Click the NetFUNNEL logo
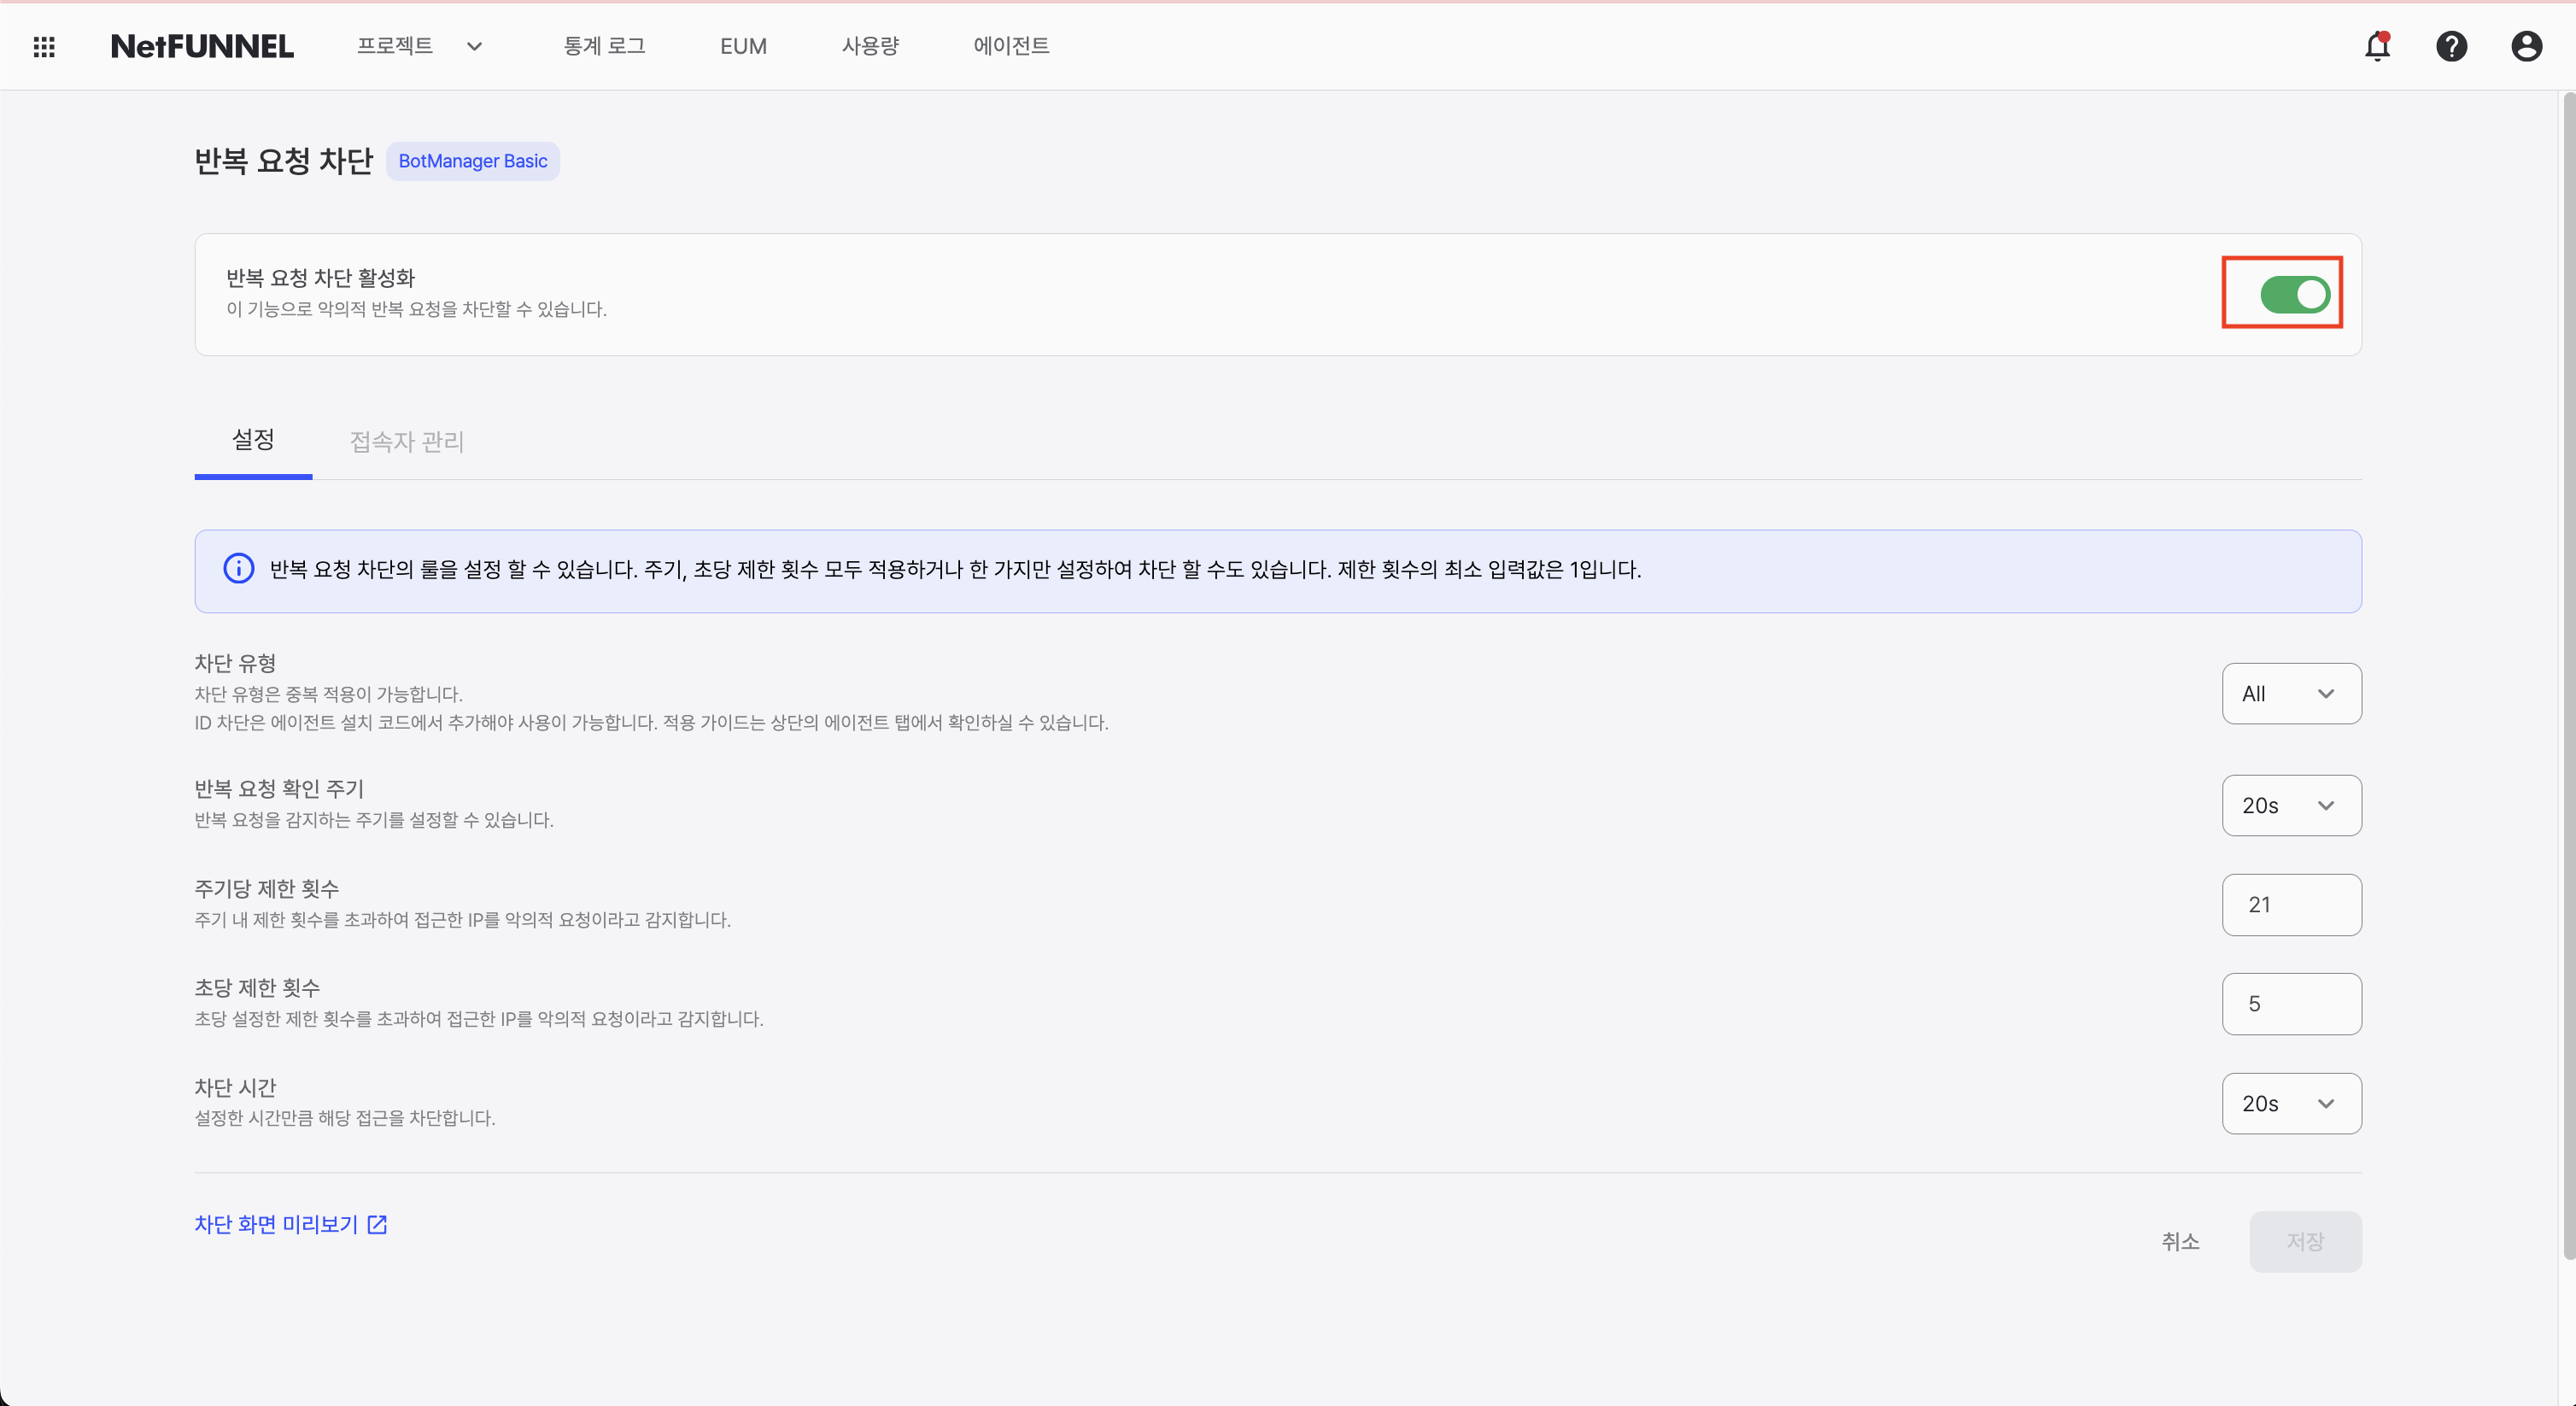 (202, 45)
